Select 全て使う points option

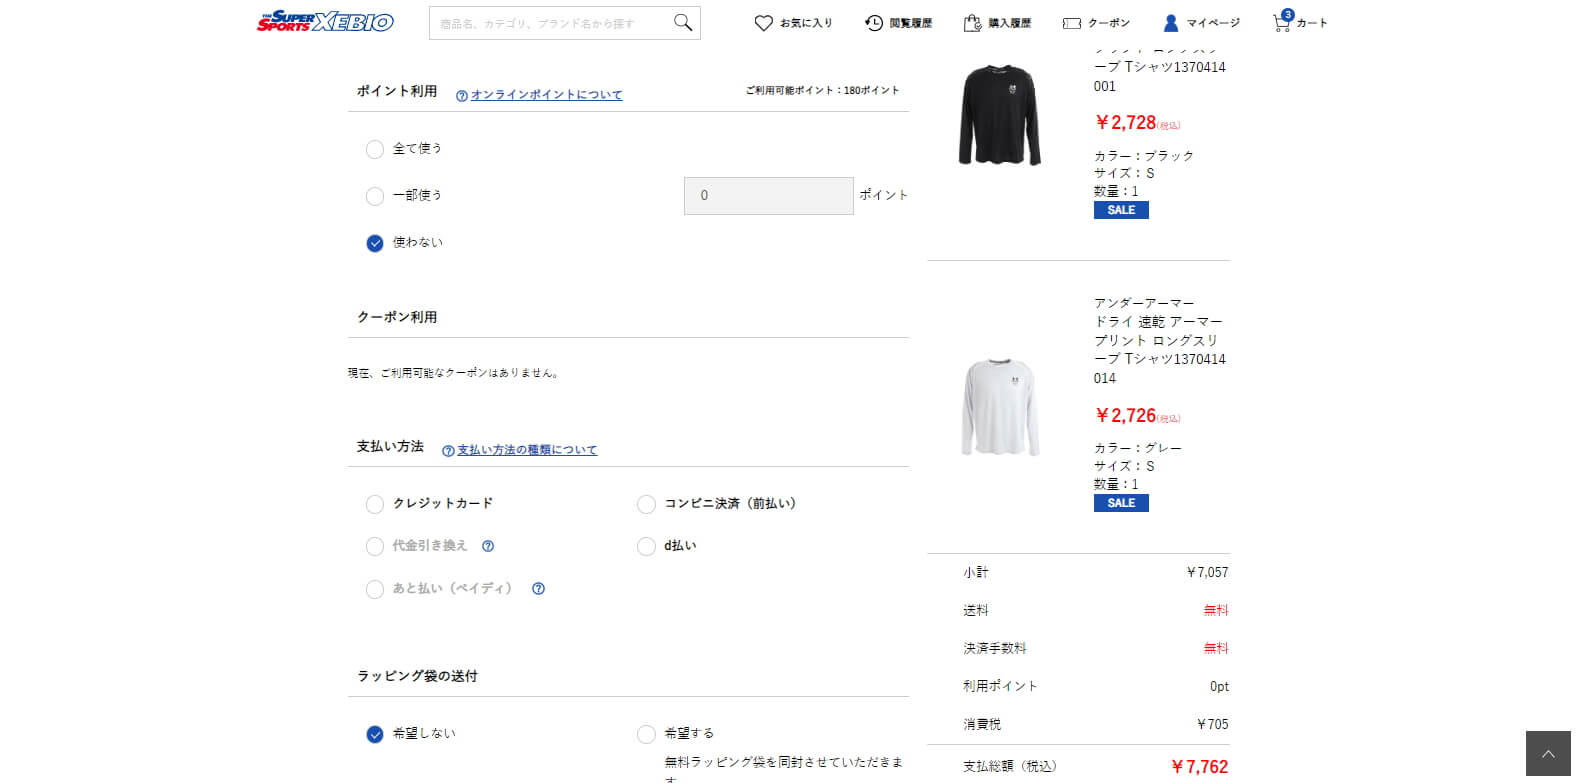click(375, 149)
